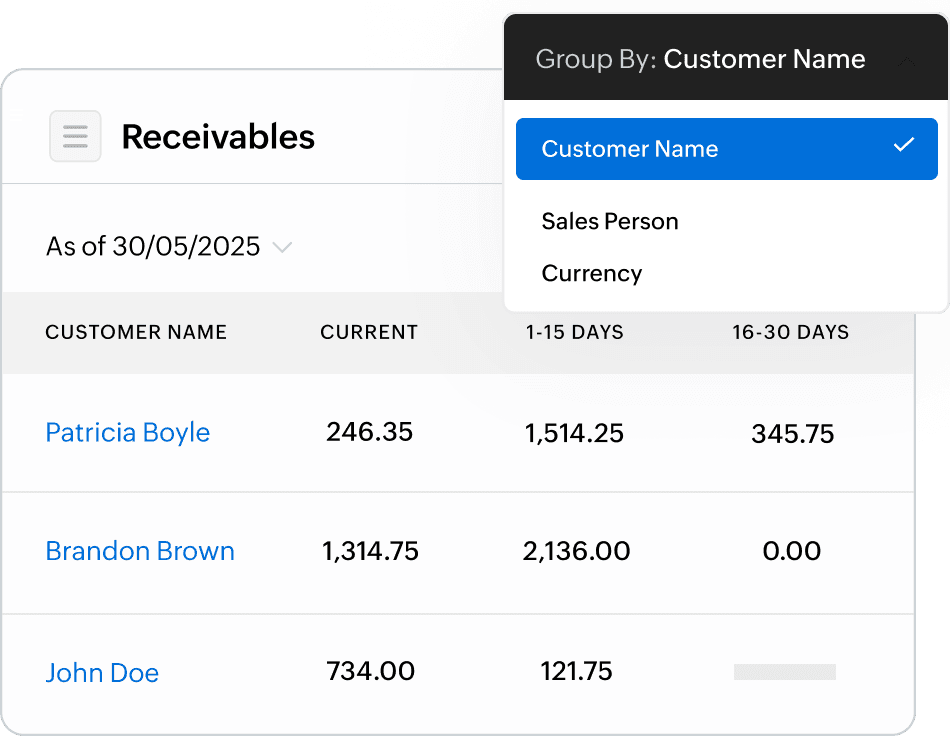Click the Receivables page title
Image resolution: width=950 pixels, height=736 pixels.
(x=218, y=137)
